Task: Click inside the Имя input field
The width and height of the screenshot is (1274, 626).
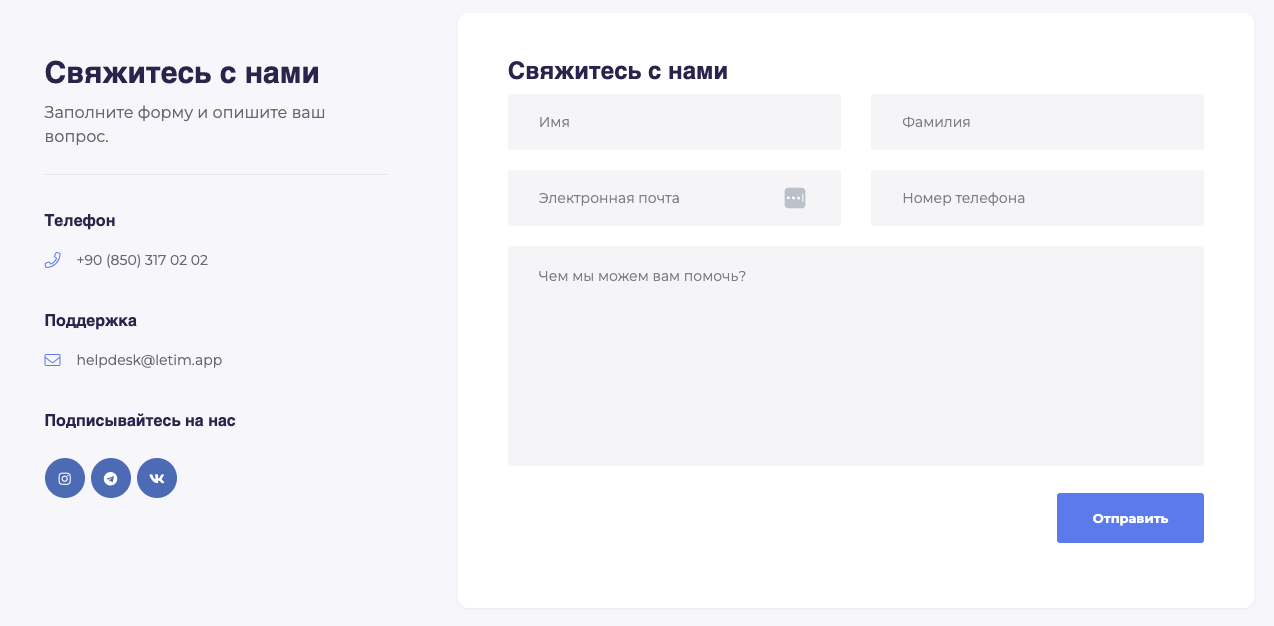Action: [x=674, y=121]
